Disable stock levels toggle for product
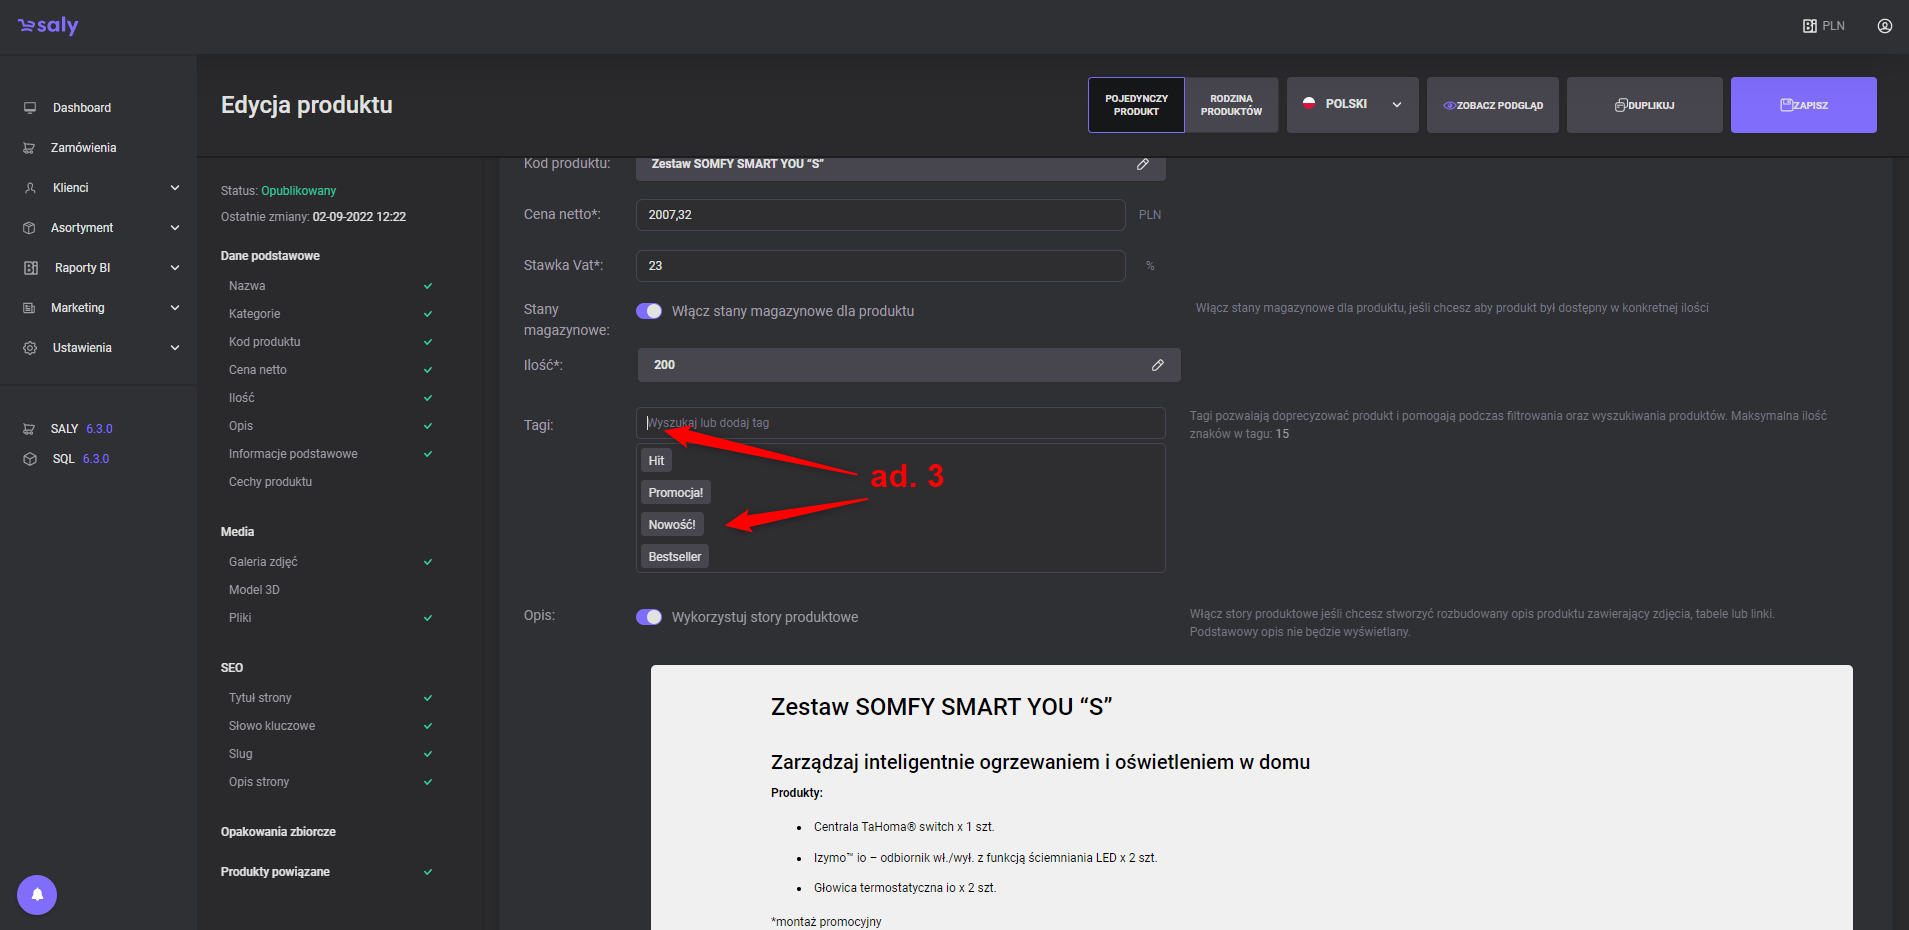The image size is (1909, 930). point(649,311)
